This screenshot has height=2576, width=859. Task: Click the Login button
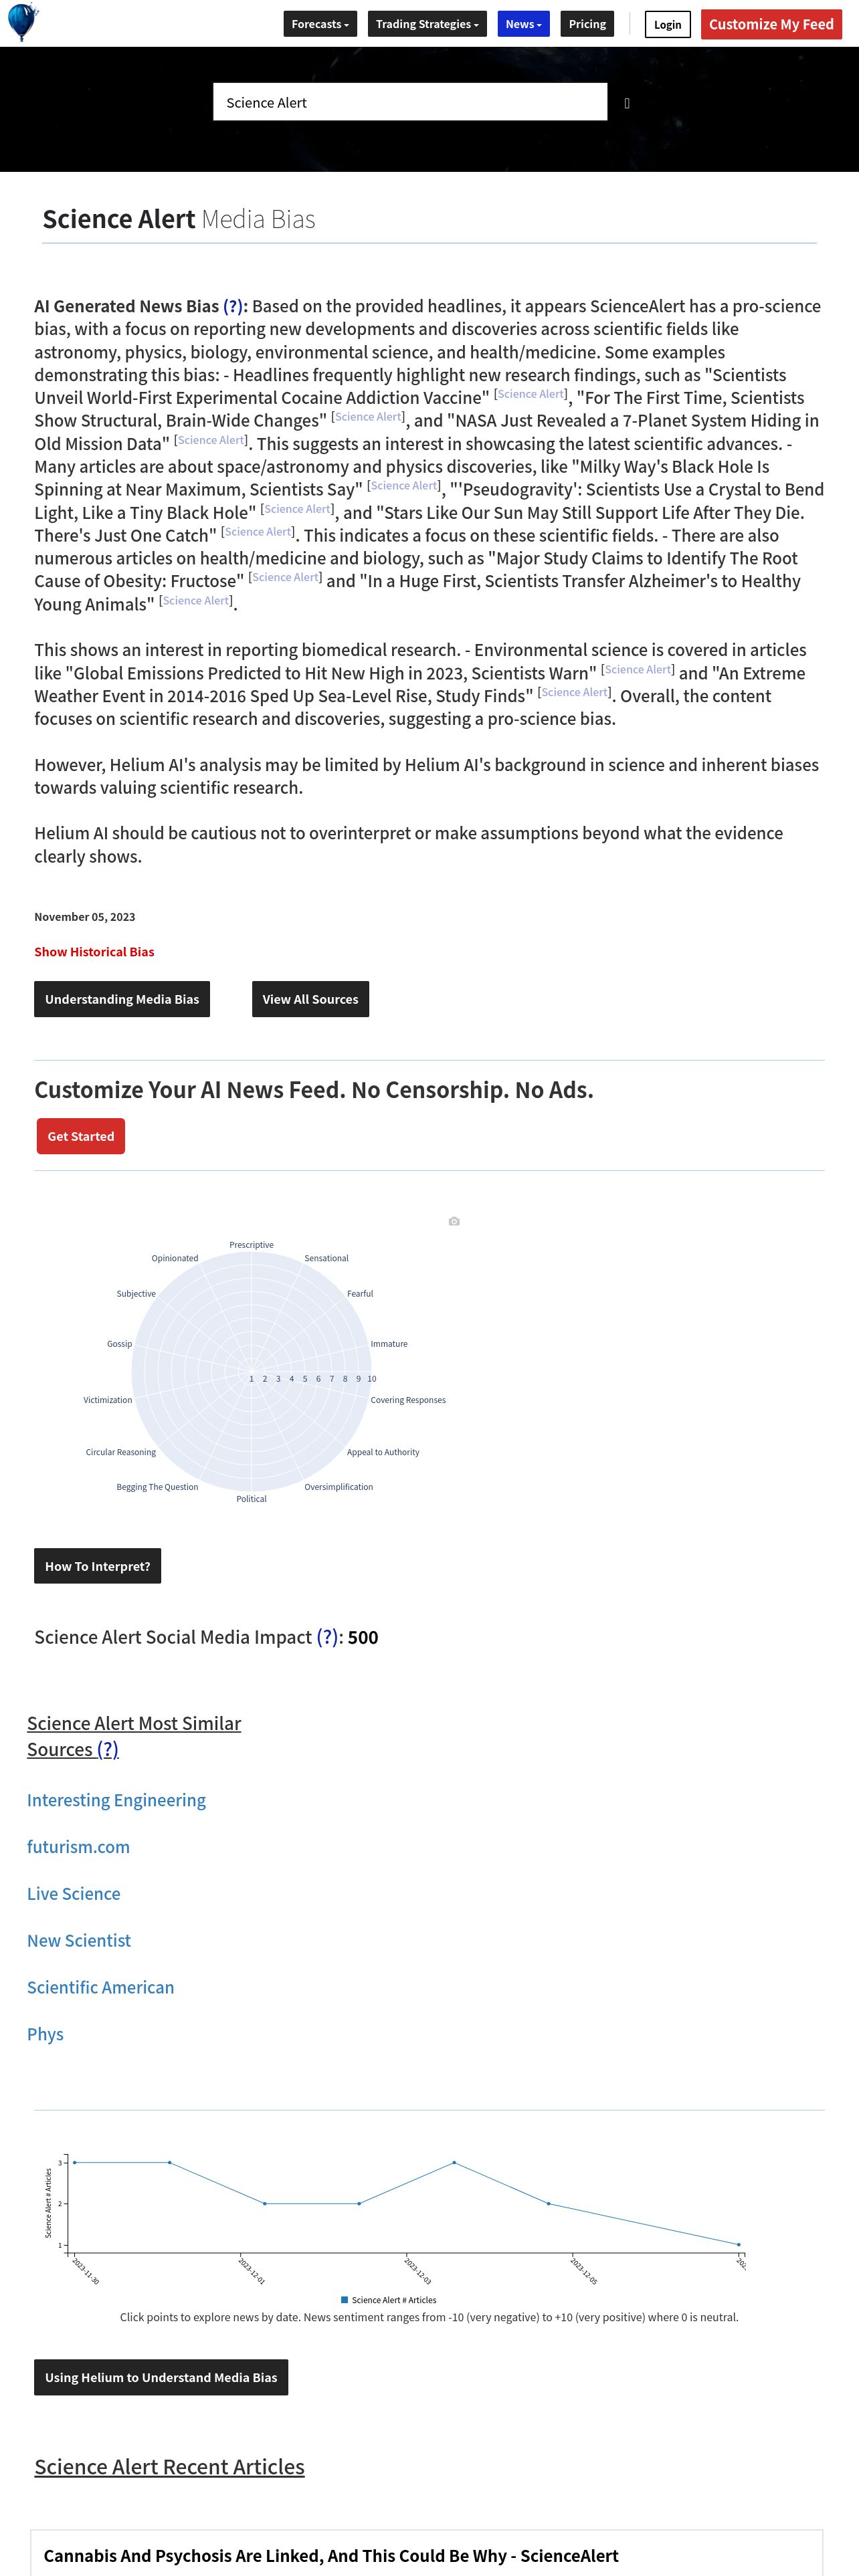[x=667, y=24]
